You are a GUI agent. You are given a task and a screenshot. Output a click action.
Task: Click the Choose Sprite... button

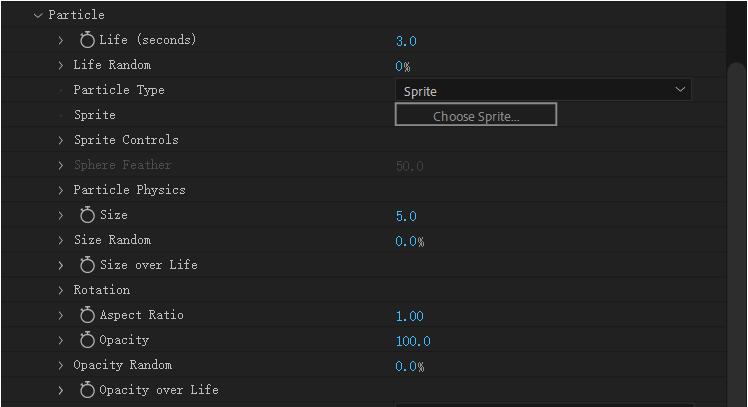coord(476,116)
